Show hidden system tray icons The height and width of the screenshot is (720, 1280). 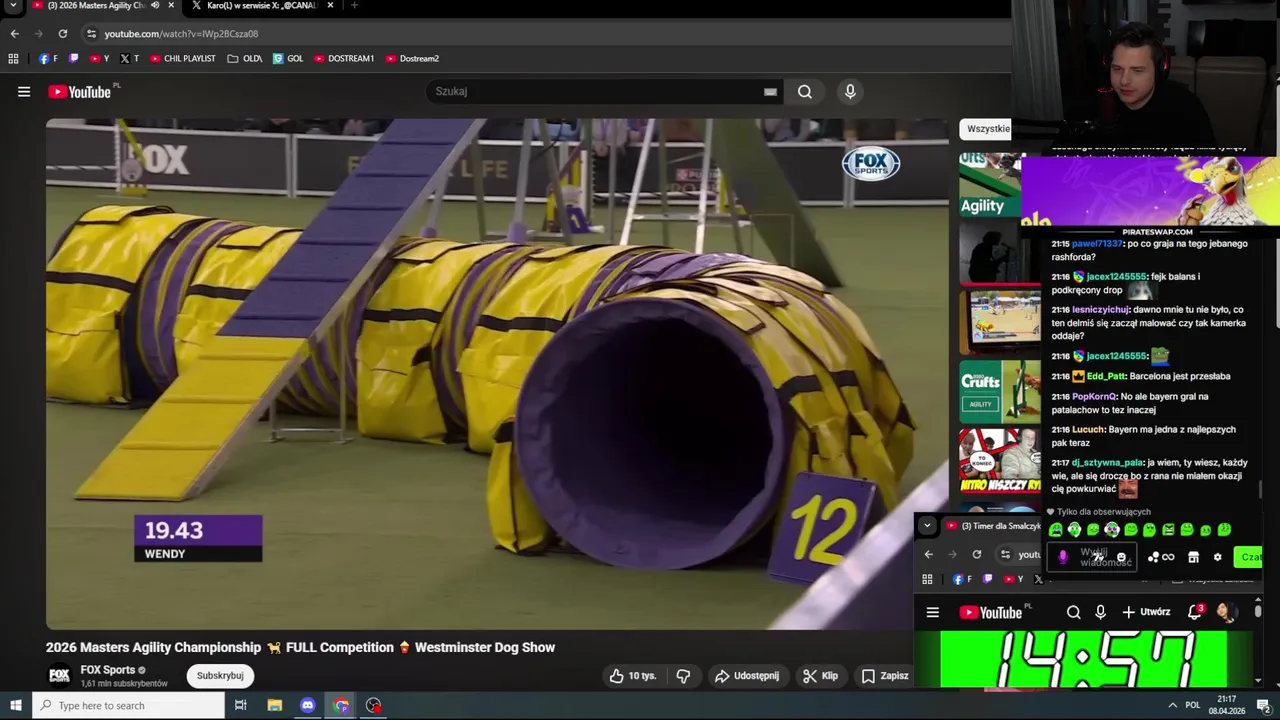1172,706
